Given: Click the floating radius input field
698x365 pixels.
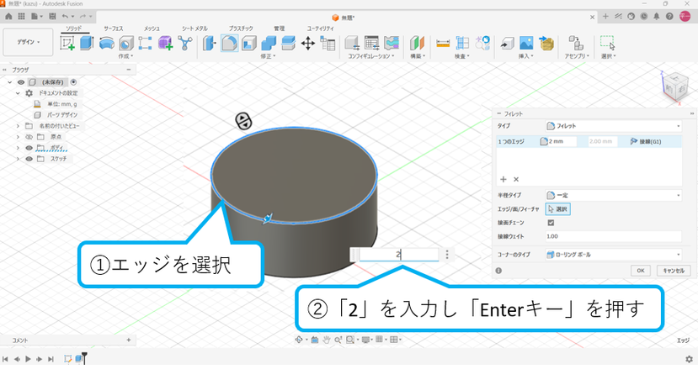Looking at the screenshot, I should pos(399,255).
